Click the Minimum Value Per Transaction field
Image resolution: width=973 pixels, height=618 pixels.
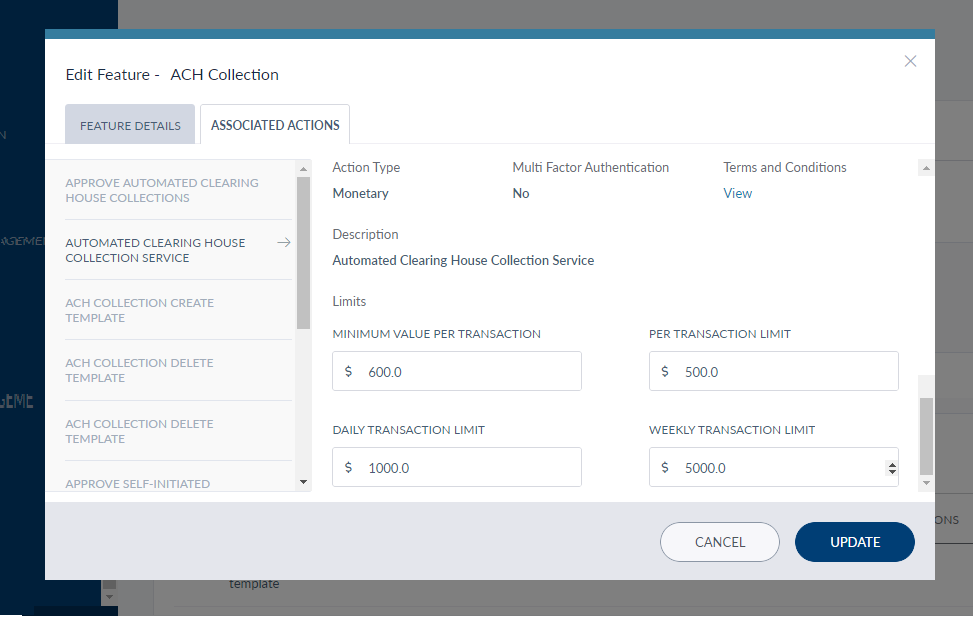point(457,371)
